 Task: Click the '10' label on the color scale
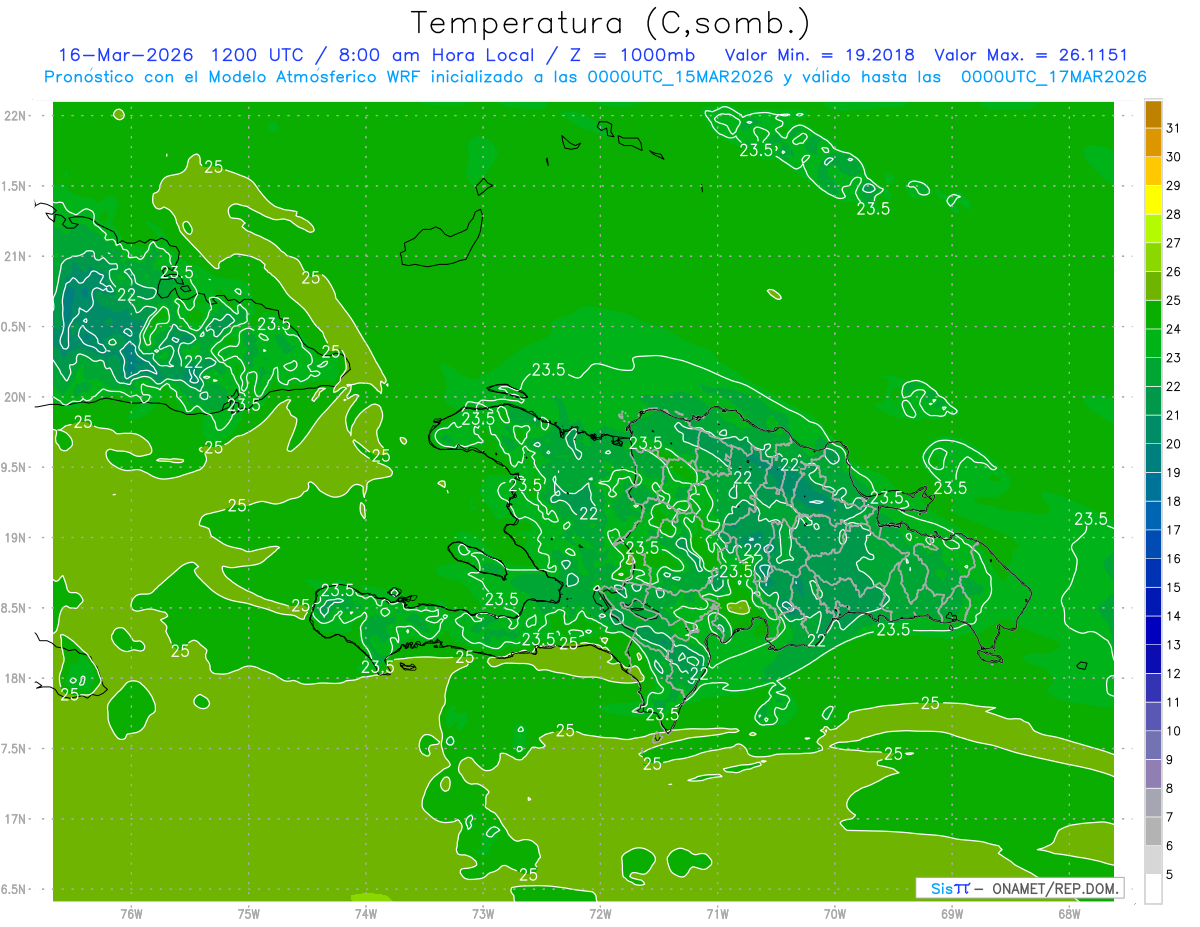pos(1174,731)
